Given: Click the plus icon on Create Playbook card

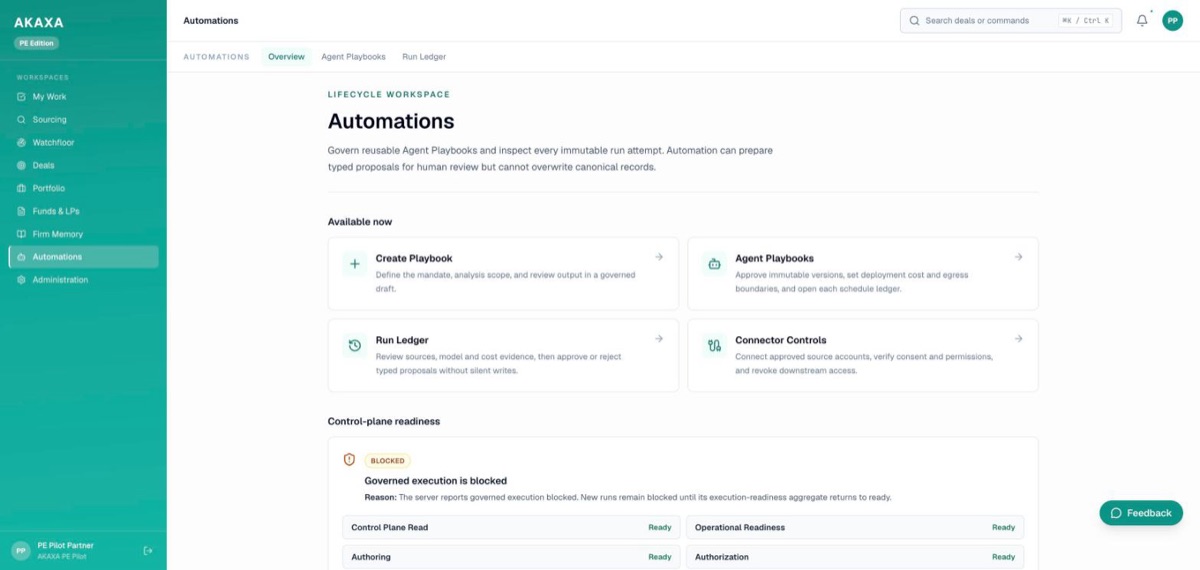Looking at the screenshot, I should pos(354,265).
